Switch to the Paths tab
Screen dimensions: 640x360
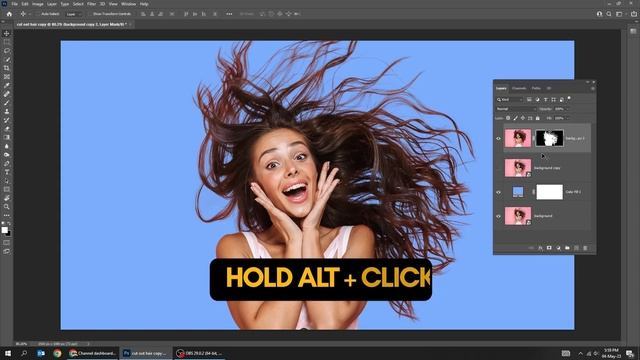(536, 88)
